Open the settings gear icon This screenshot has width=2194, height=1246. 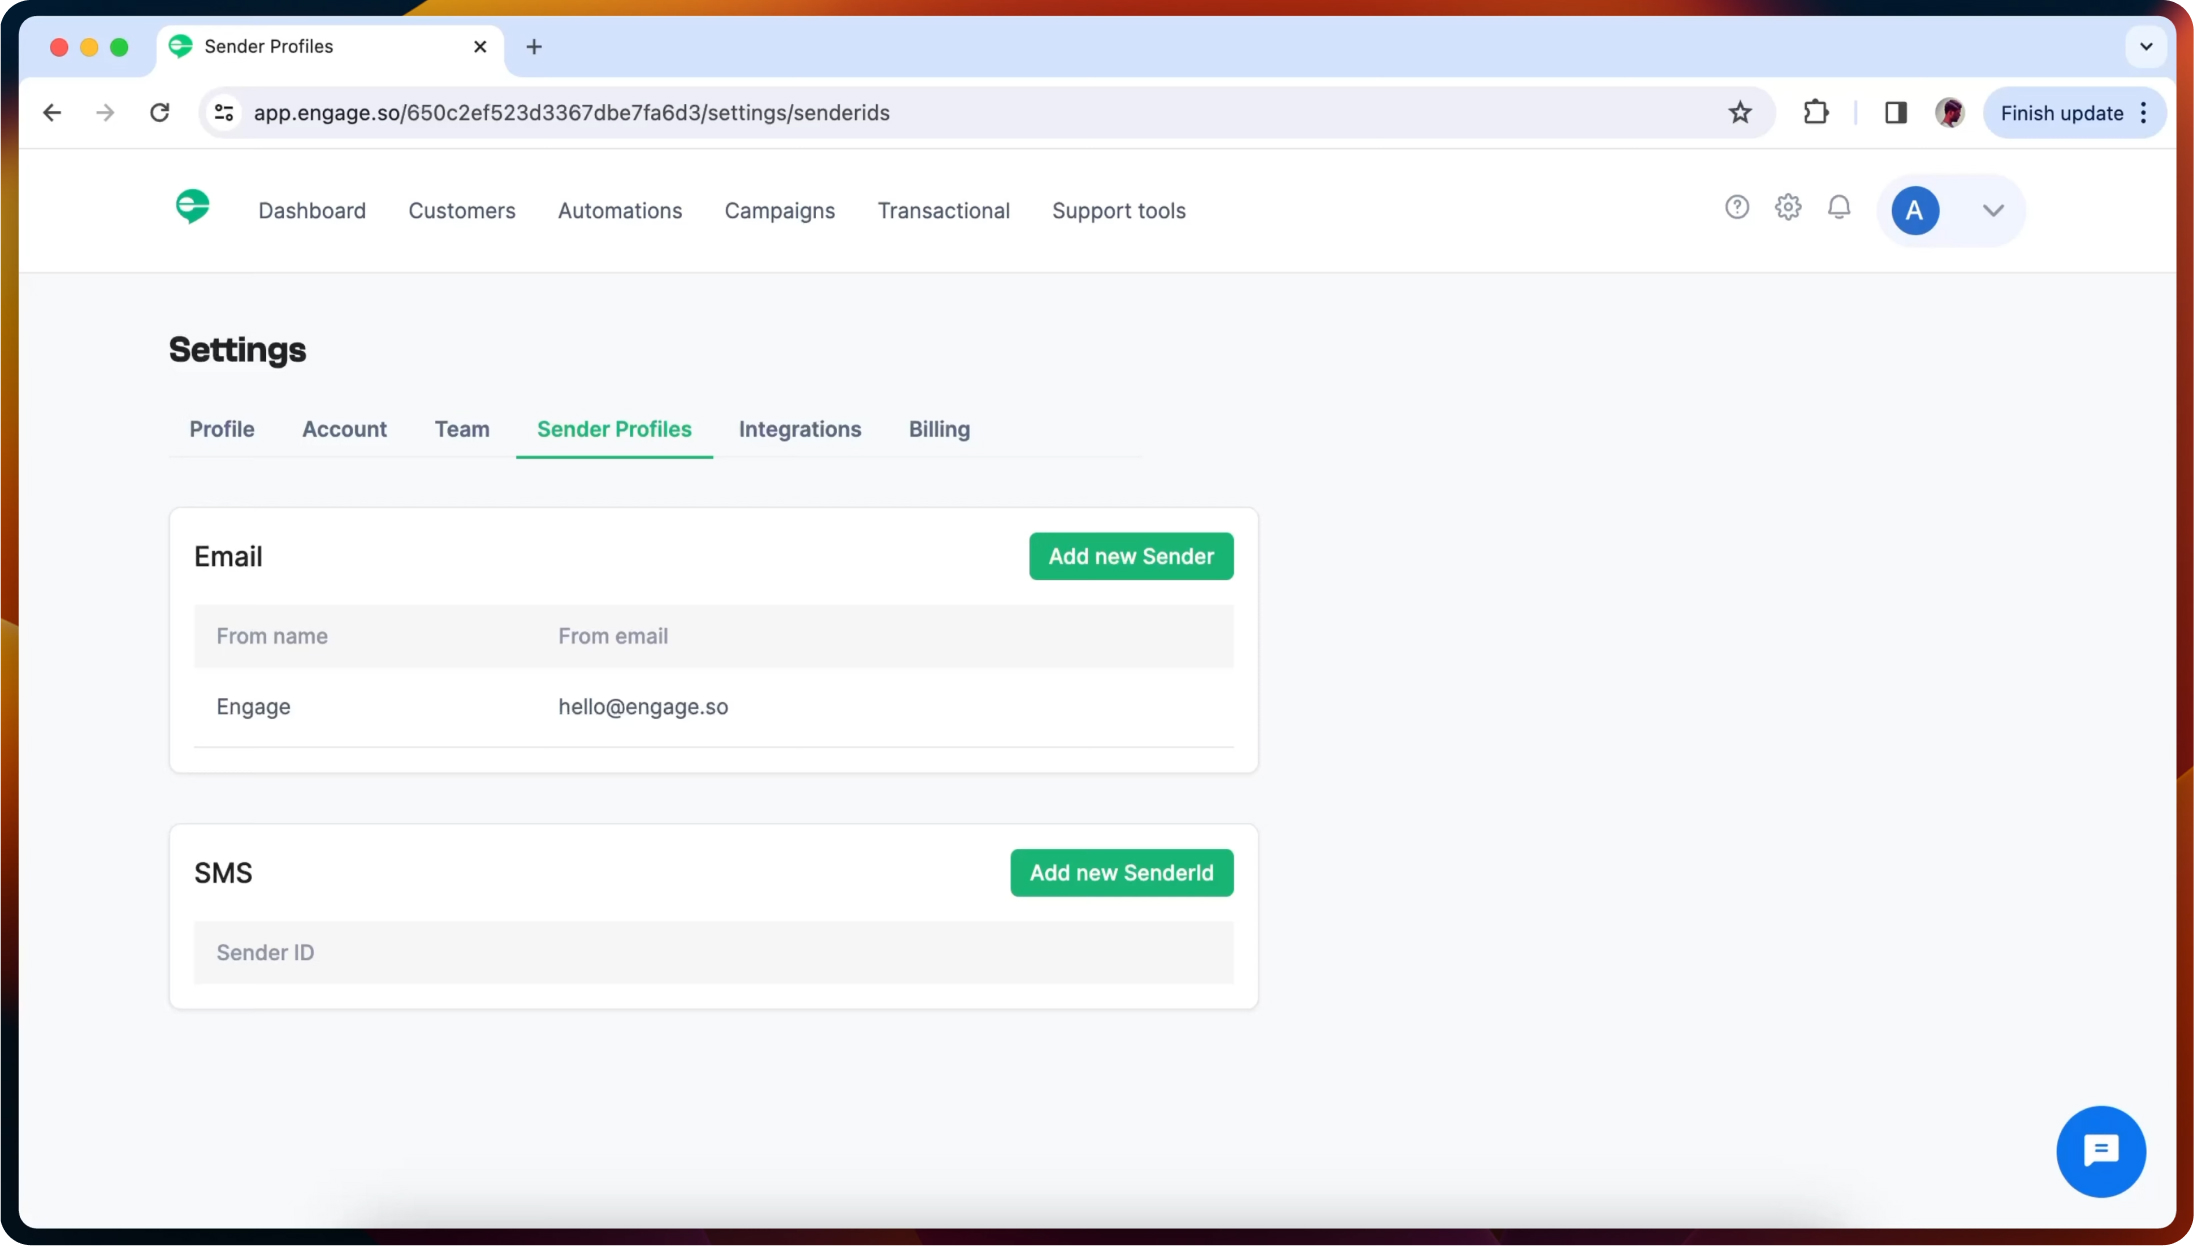tap(1788, 207)
